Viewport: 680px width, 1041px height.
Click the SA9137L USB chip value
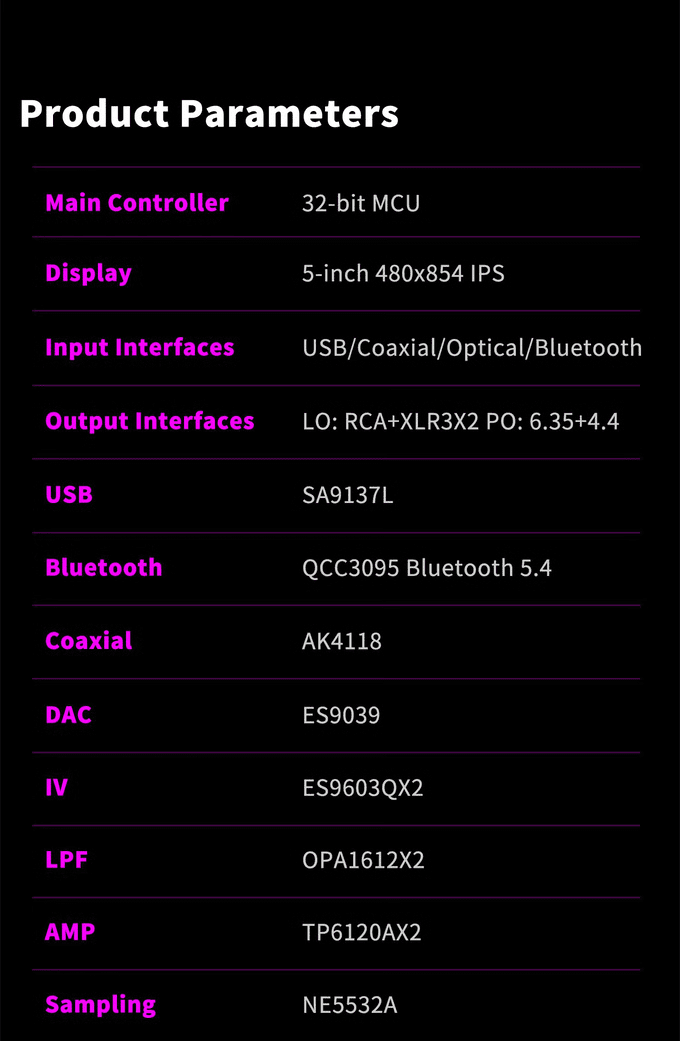tap(347, 495)
